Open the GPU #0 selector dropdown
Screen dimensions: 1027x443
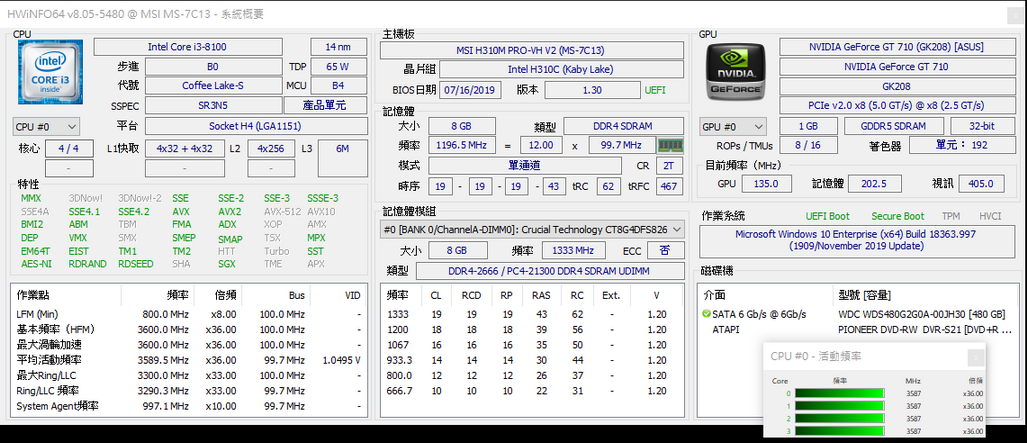(733, 126)
